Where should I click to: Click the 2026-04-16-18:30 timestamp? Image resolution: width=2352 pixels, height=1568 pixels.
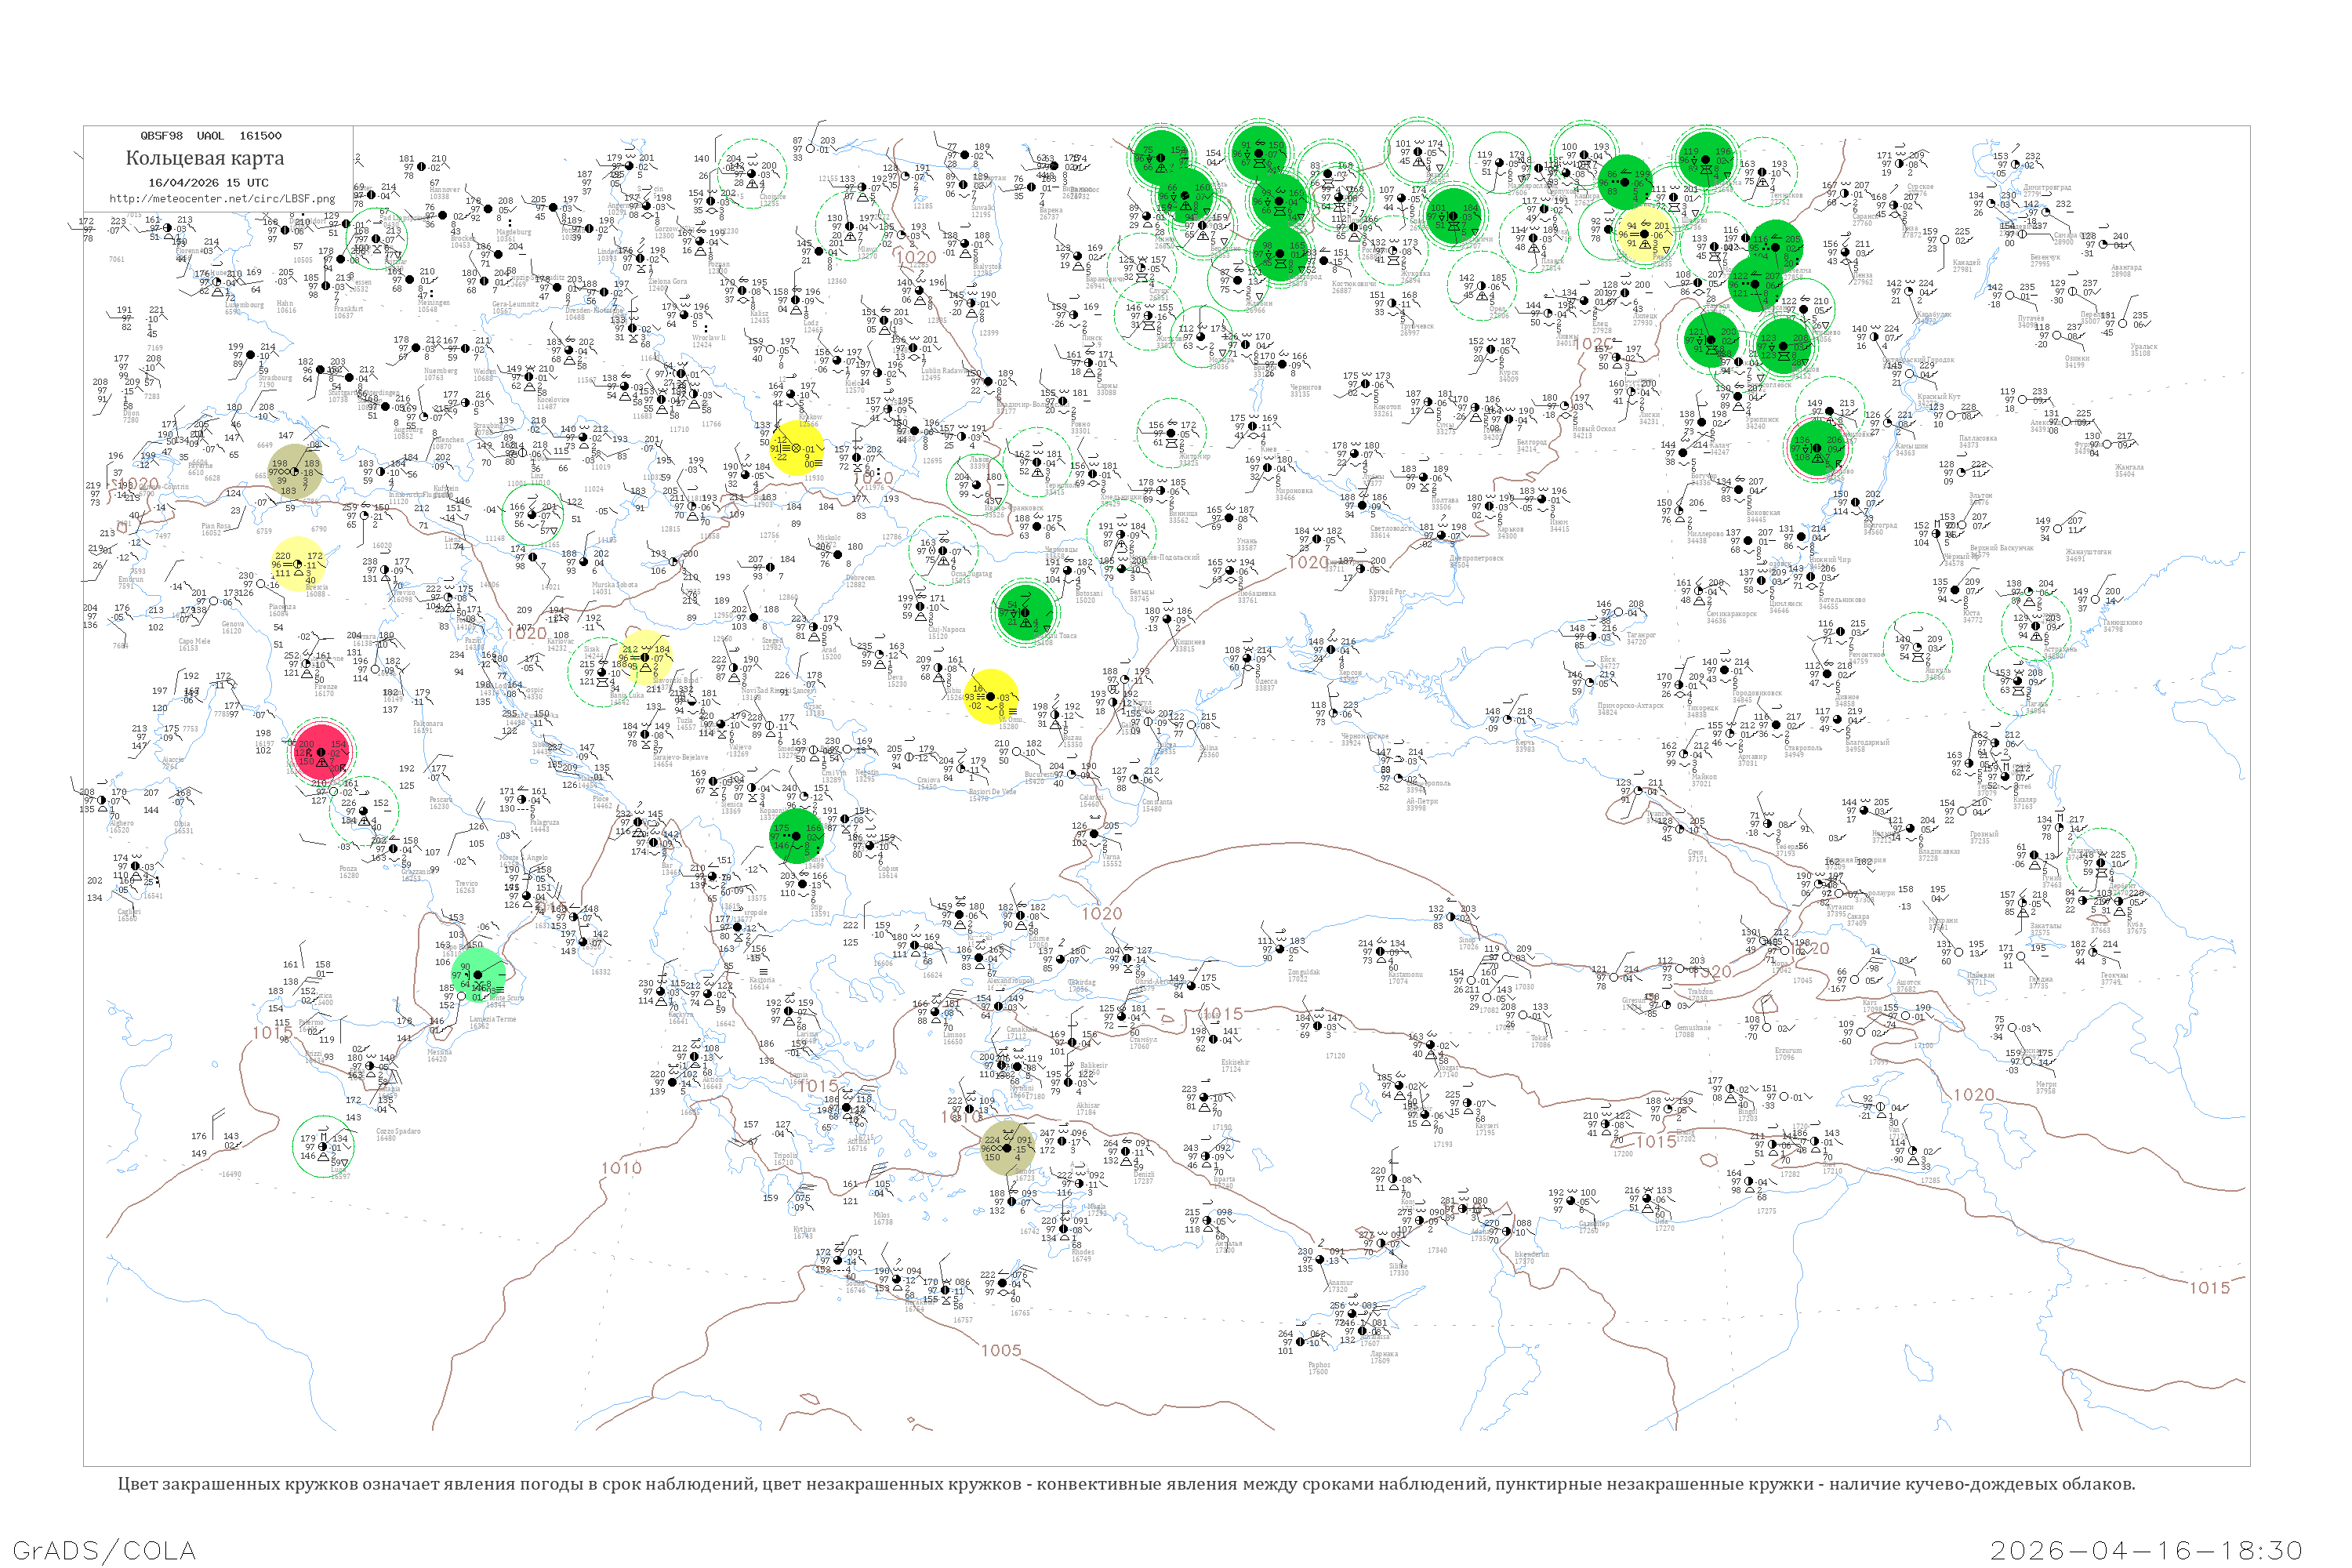[x=2146, y=1551]
